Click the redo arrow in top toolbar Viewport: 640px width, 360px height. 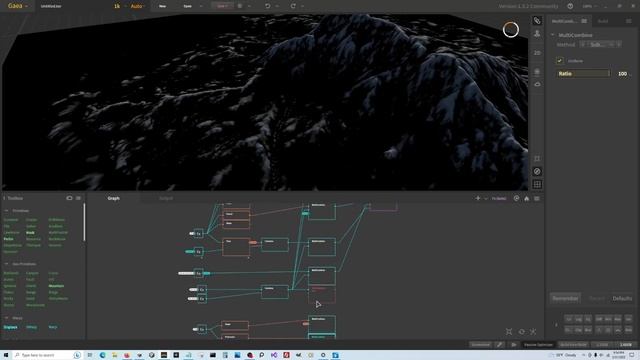293,6
